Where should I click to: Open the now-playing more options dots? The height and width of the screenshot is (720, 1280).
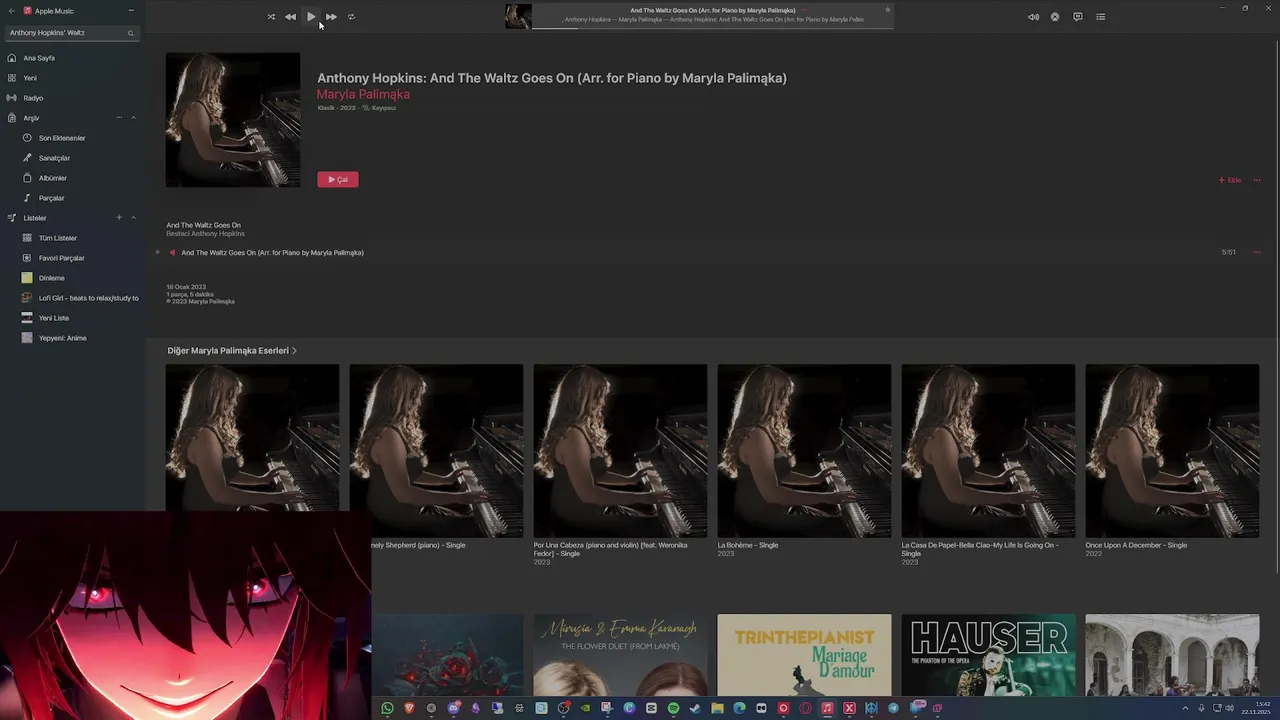805,10
